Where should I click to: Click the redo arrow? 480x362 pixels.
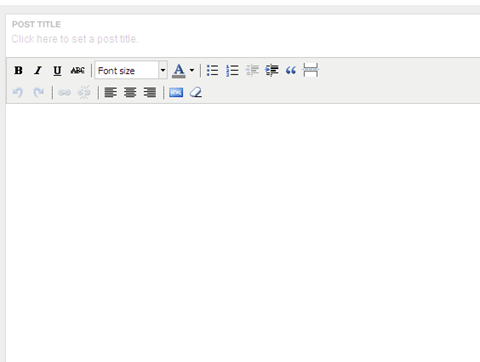click(38, 92)
